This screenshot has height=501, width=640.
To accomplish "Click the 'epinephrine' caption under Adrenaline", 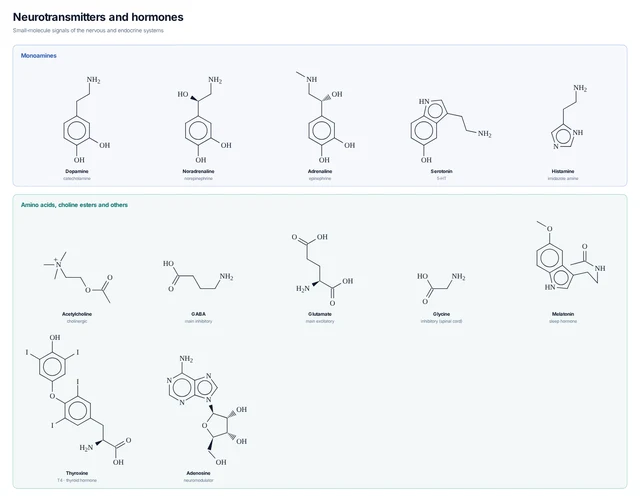I will (x=320, y=179).
